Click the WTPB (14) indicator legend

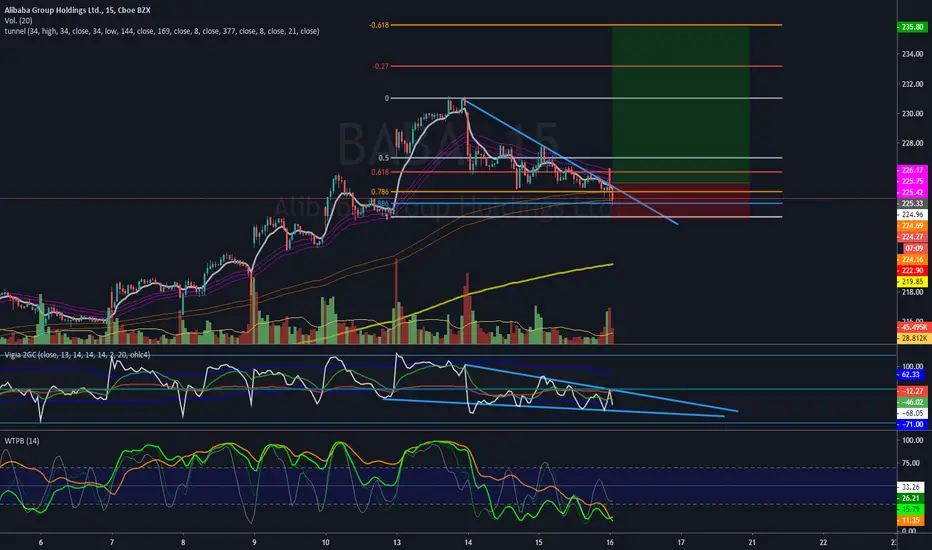[22, 441]
